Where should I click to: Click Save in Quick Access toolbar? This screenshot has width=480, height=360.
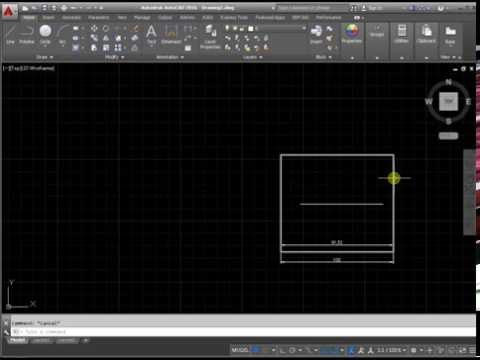tap(44, 8)
